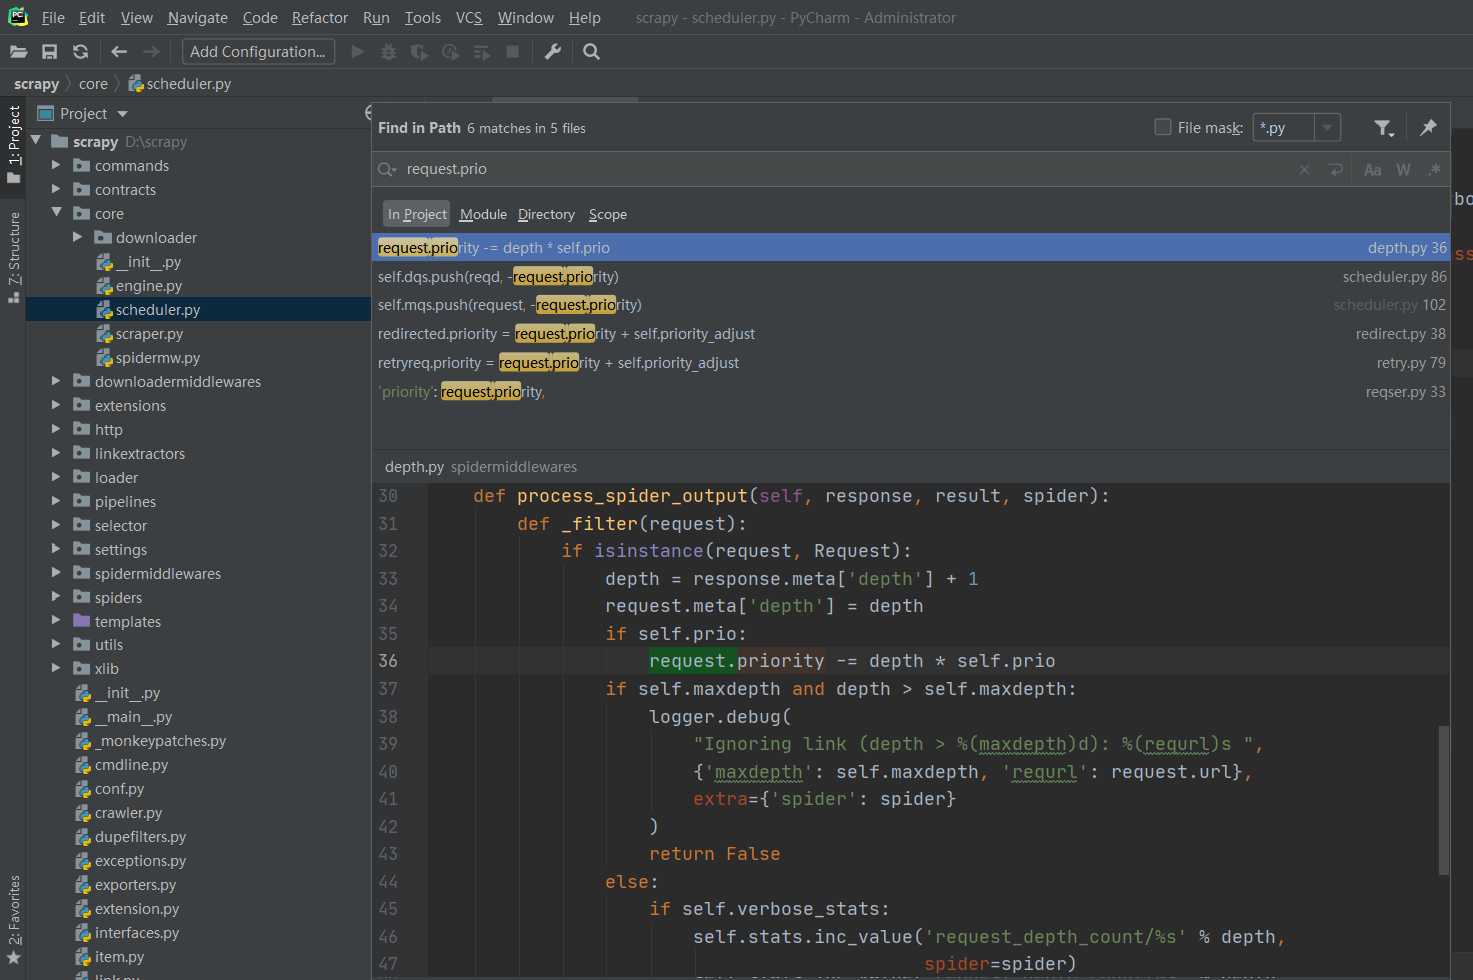Select the reqser.py 33 search result
Viewport: 1473px width, 980px height.
click(911, 392)
